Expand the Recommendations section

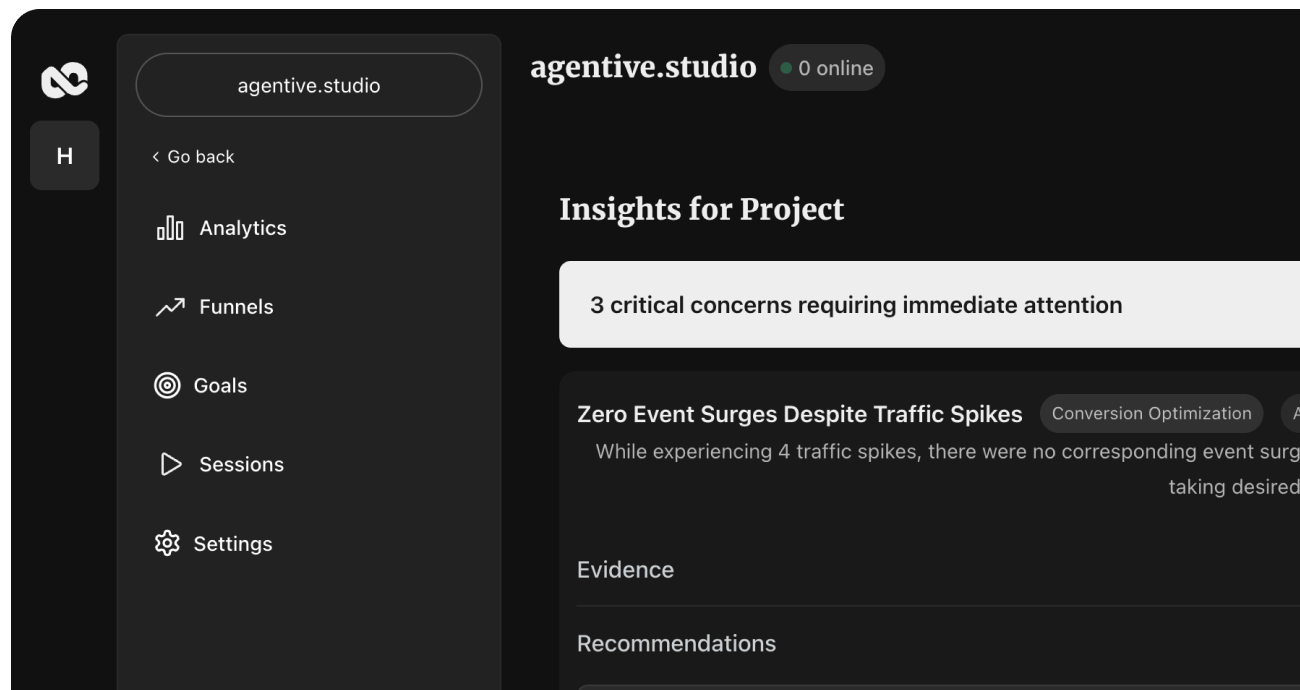(x=676, y=643)
